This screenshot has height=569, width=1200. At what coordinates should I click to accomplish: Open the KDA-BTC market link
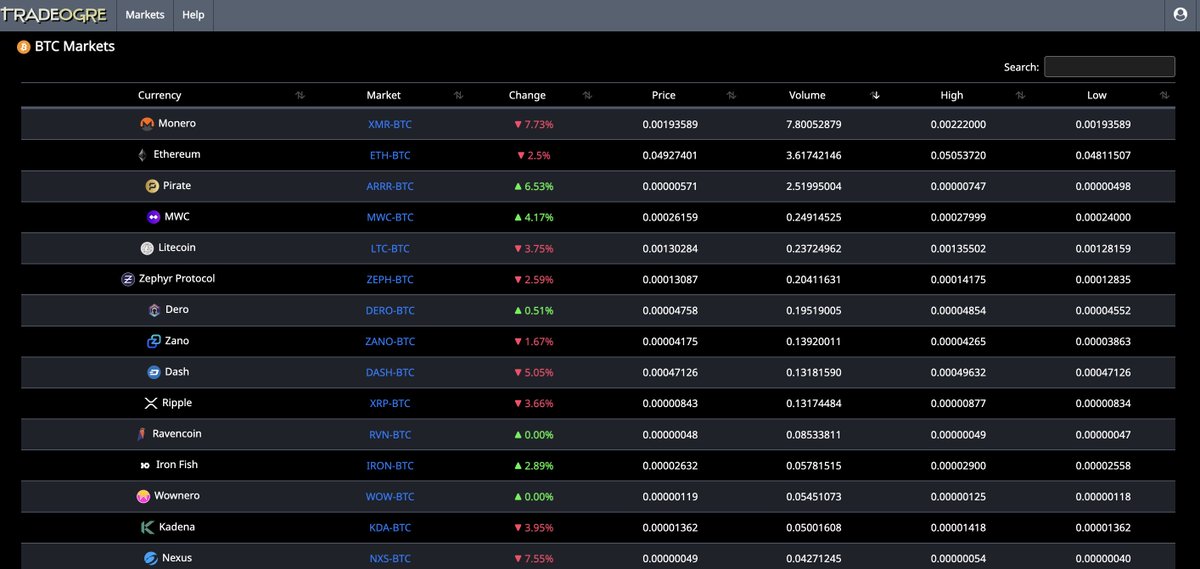click(x=390, y=528)
